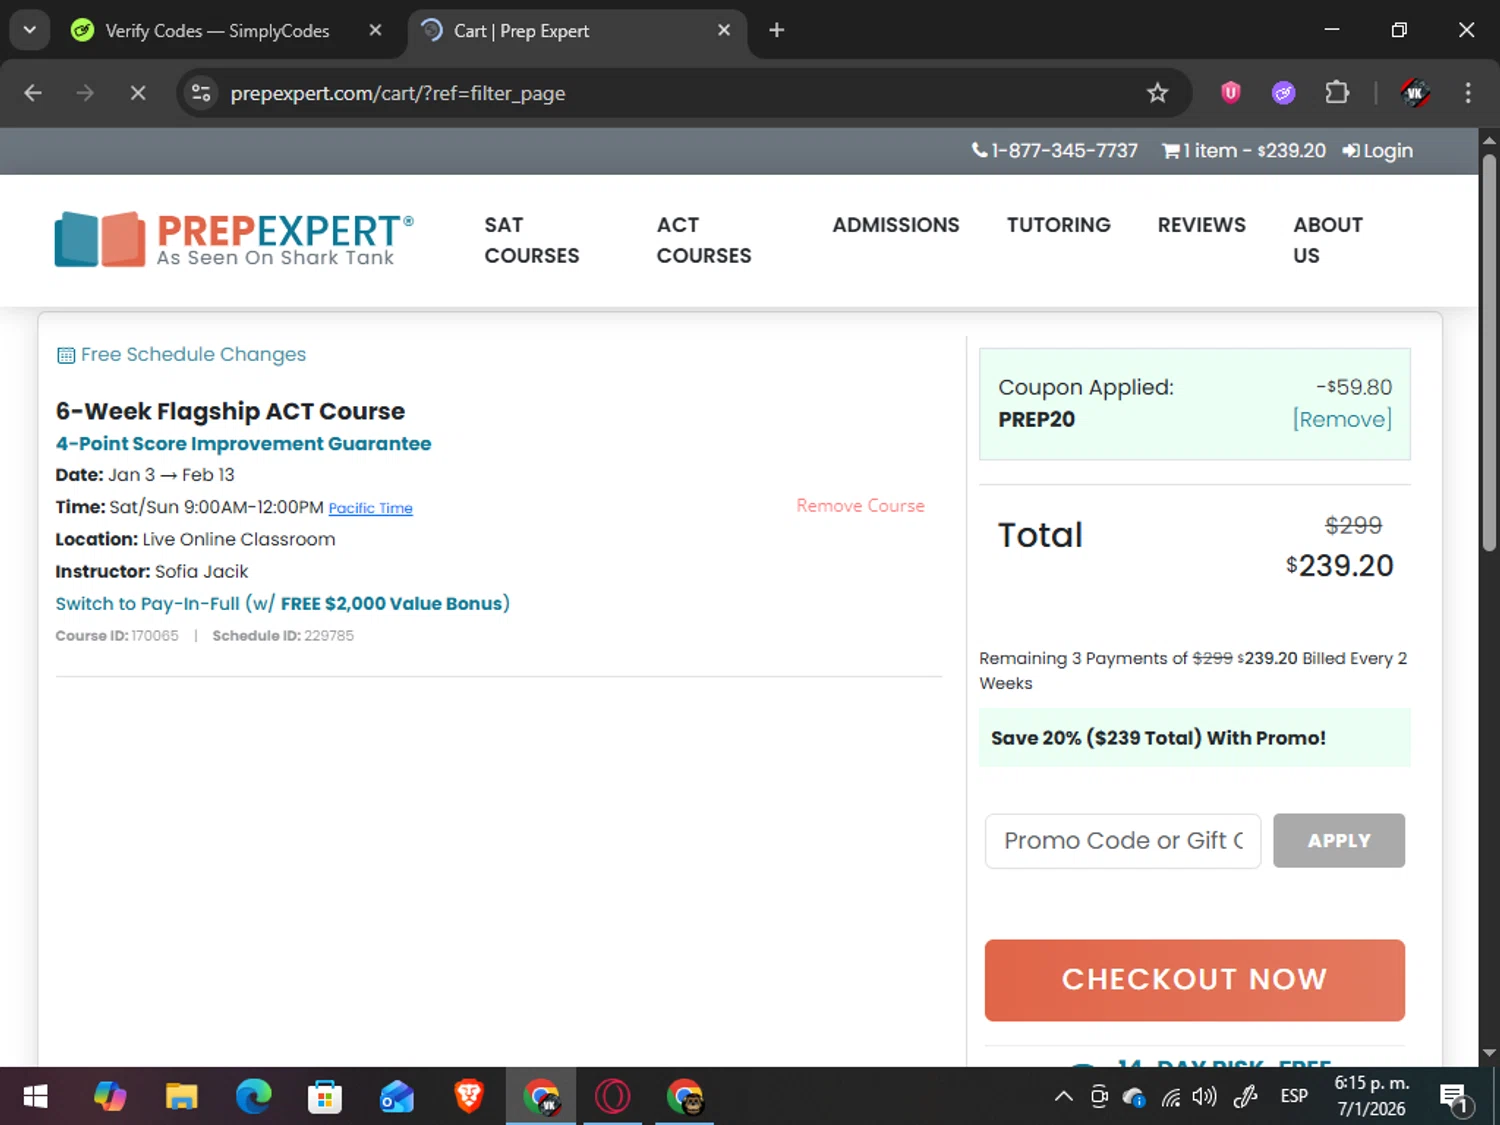Open the volume speaker tray icon
Image resolution: width=1500 pixels, height=1125 pixels.
pyautogui.click(x=1204, y=1097)
